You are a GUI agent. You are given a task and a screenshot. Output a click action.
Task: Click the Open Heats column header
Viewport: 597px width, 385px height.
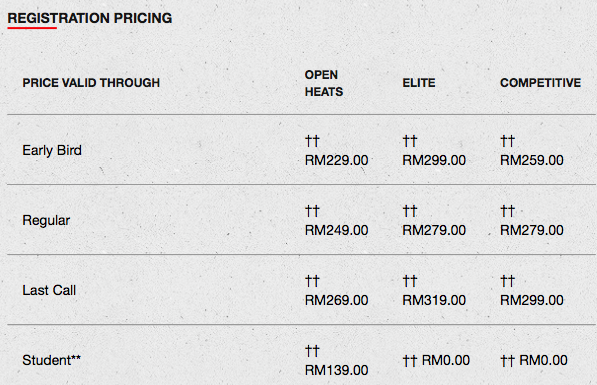324,83
